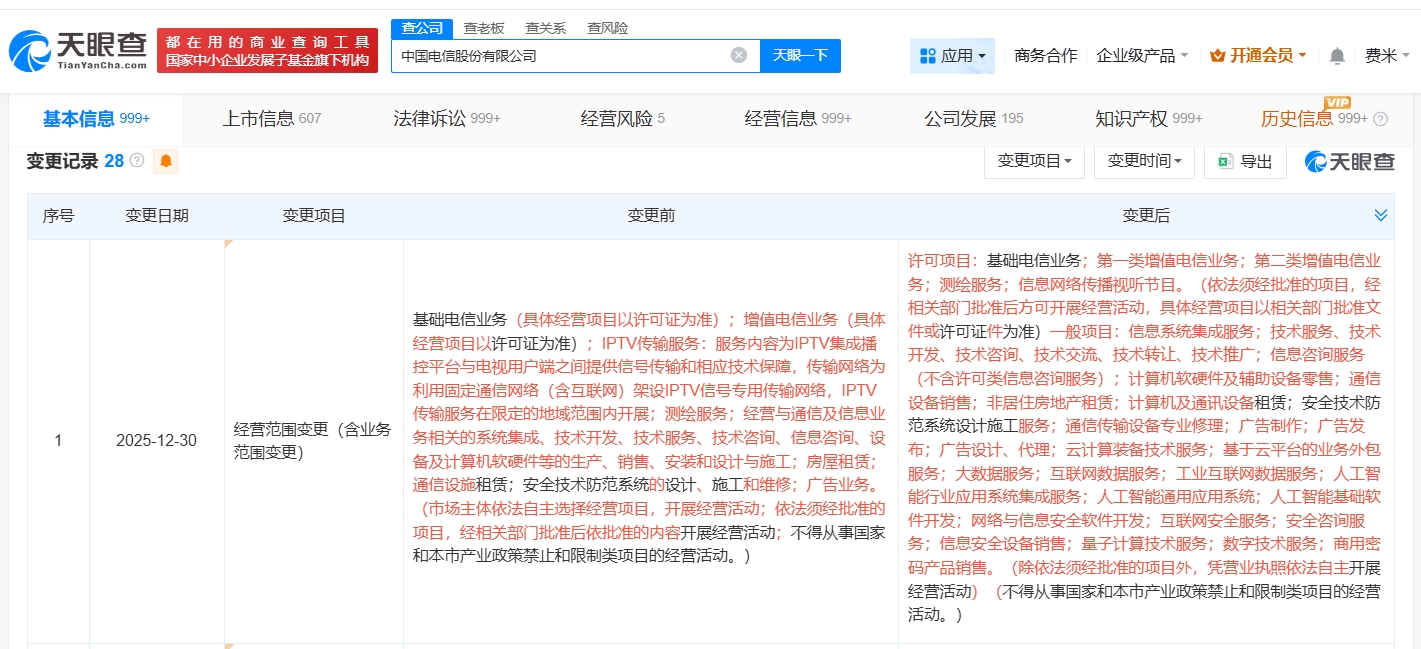Clear the search box with X icon
This screenshot has width=1421, height=649.
(739, 56)
